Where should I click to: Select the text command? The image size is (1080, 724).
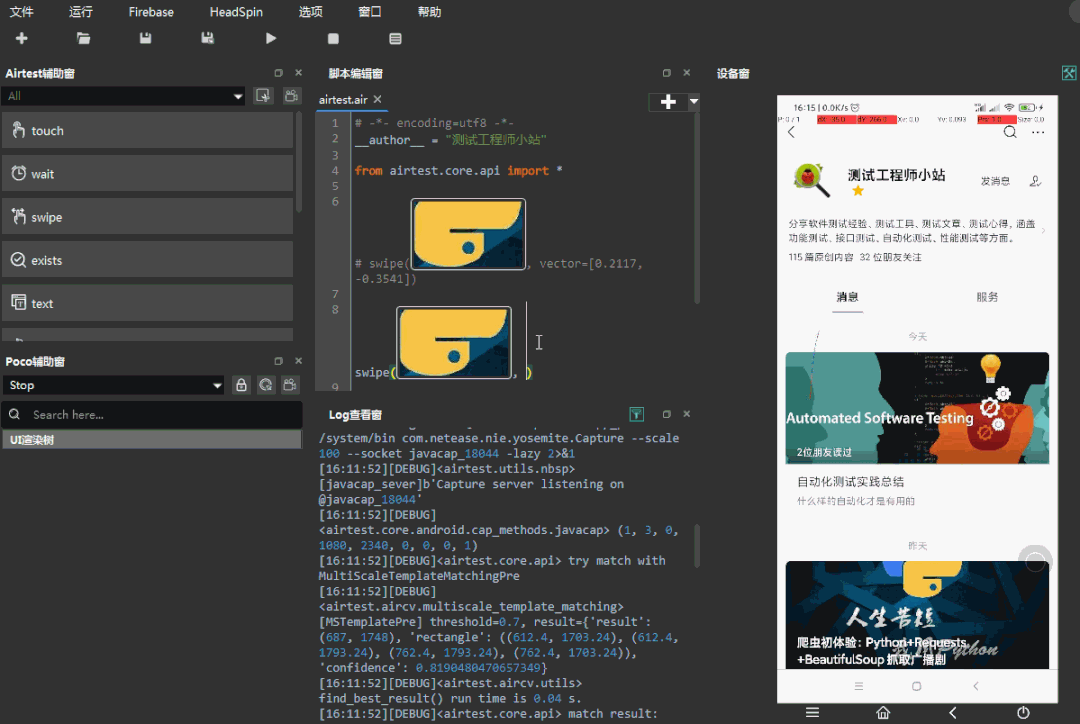pos(147,303)
